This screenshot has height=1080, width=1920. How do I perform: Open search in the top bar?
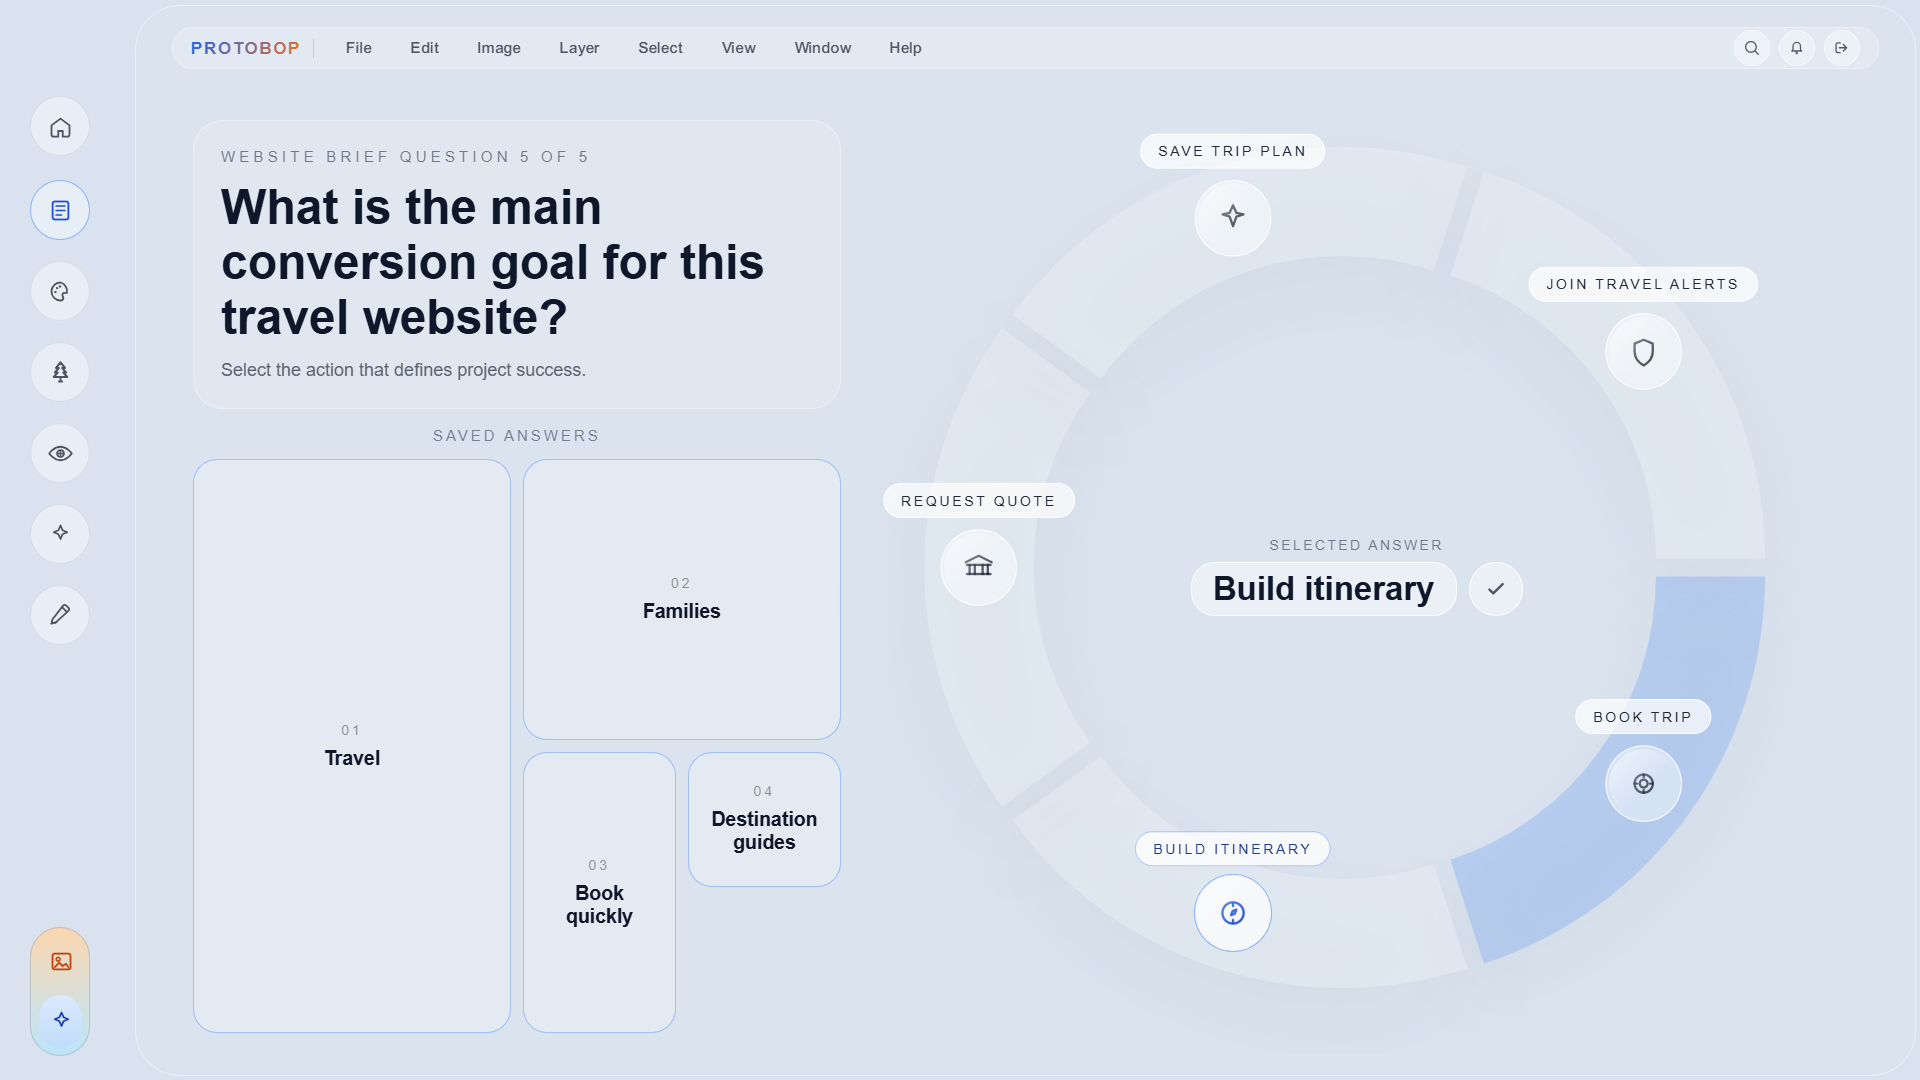coord(1751,48)
